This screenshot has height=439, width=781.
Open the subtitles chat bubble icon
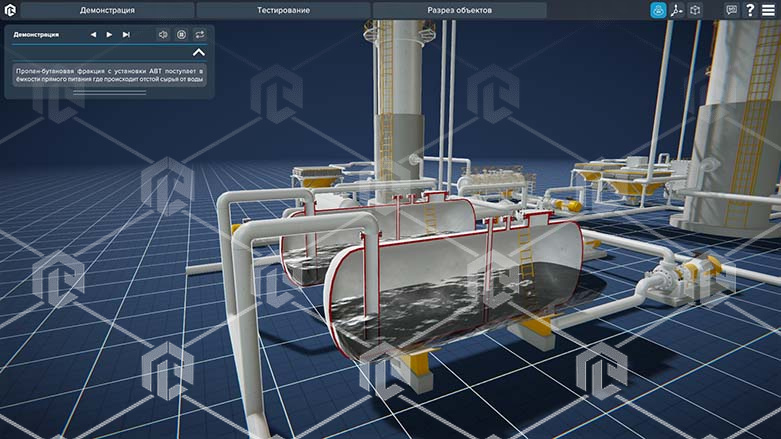pos(731,10)
